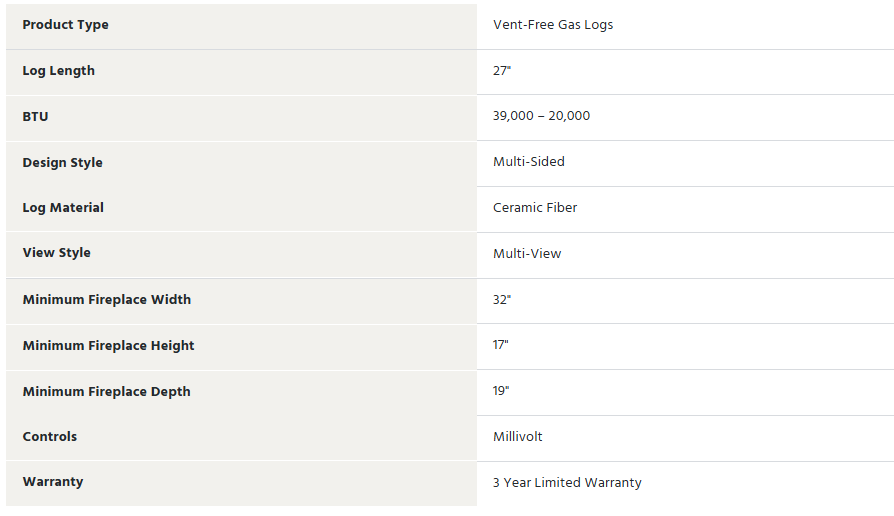The image size is (894, 516).
Task: Select the Ceramic Fiber value
Action: click(535, 208)
